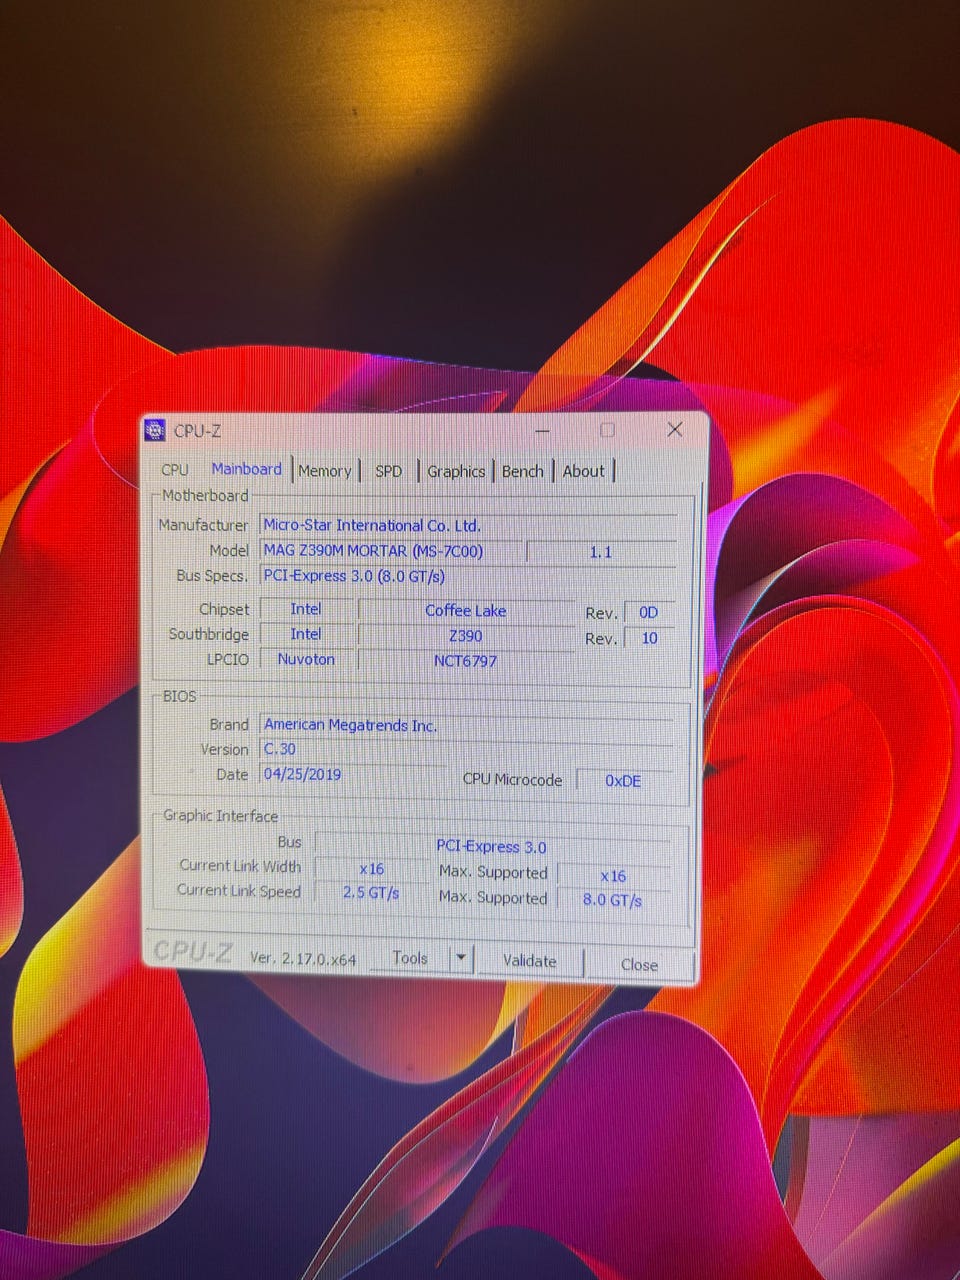The image size is (960, 1280).
Task: Open the Bench tab
Action: [522, 471]
